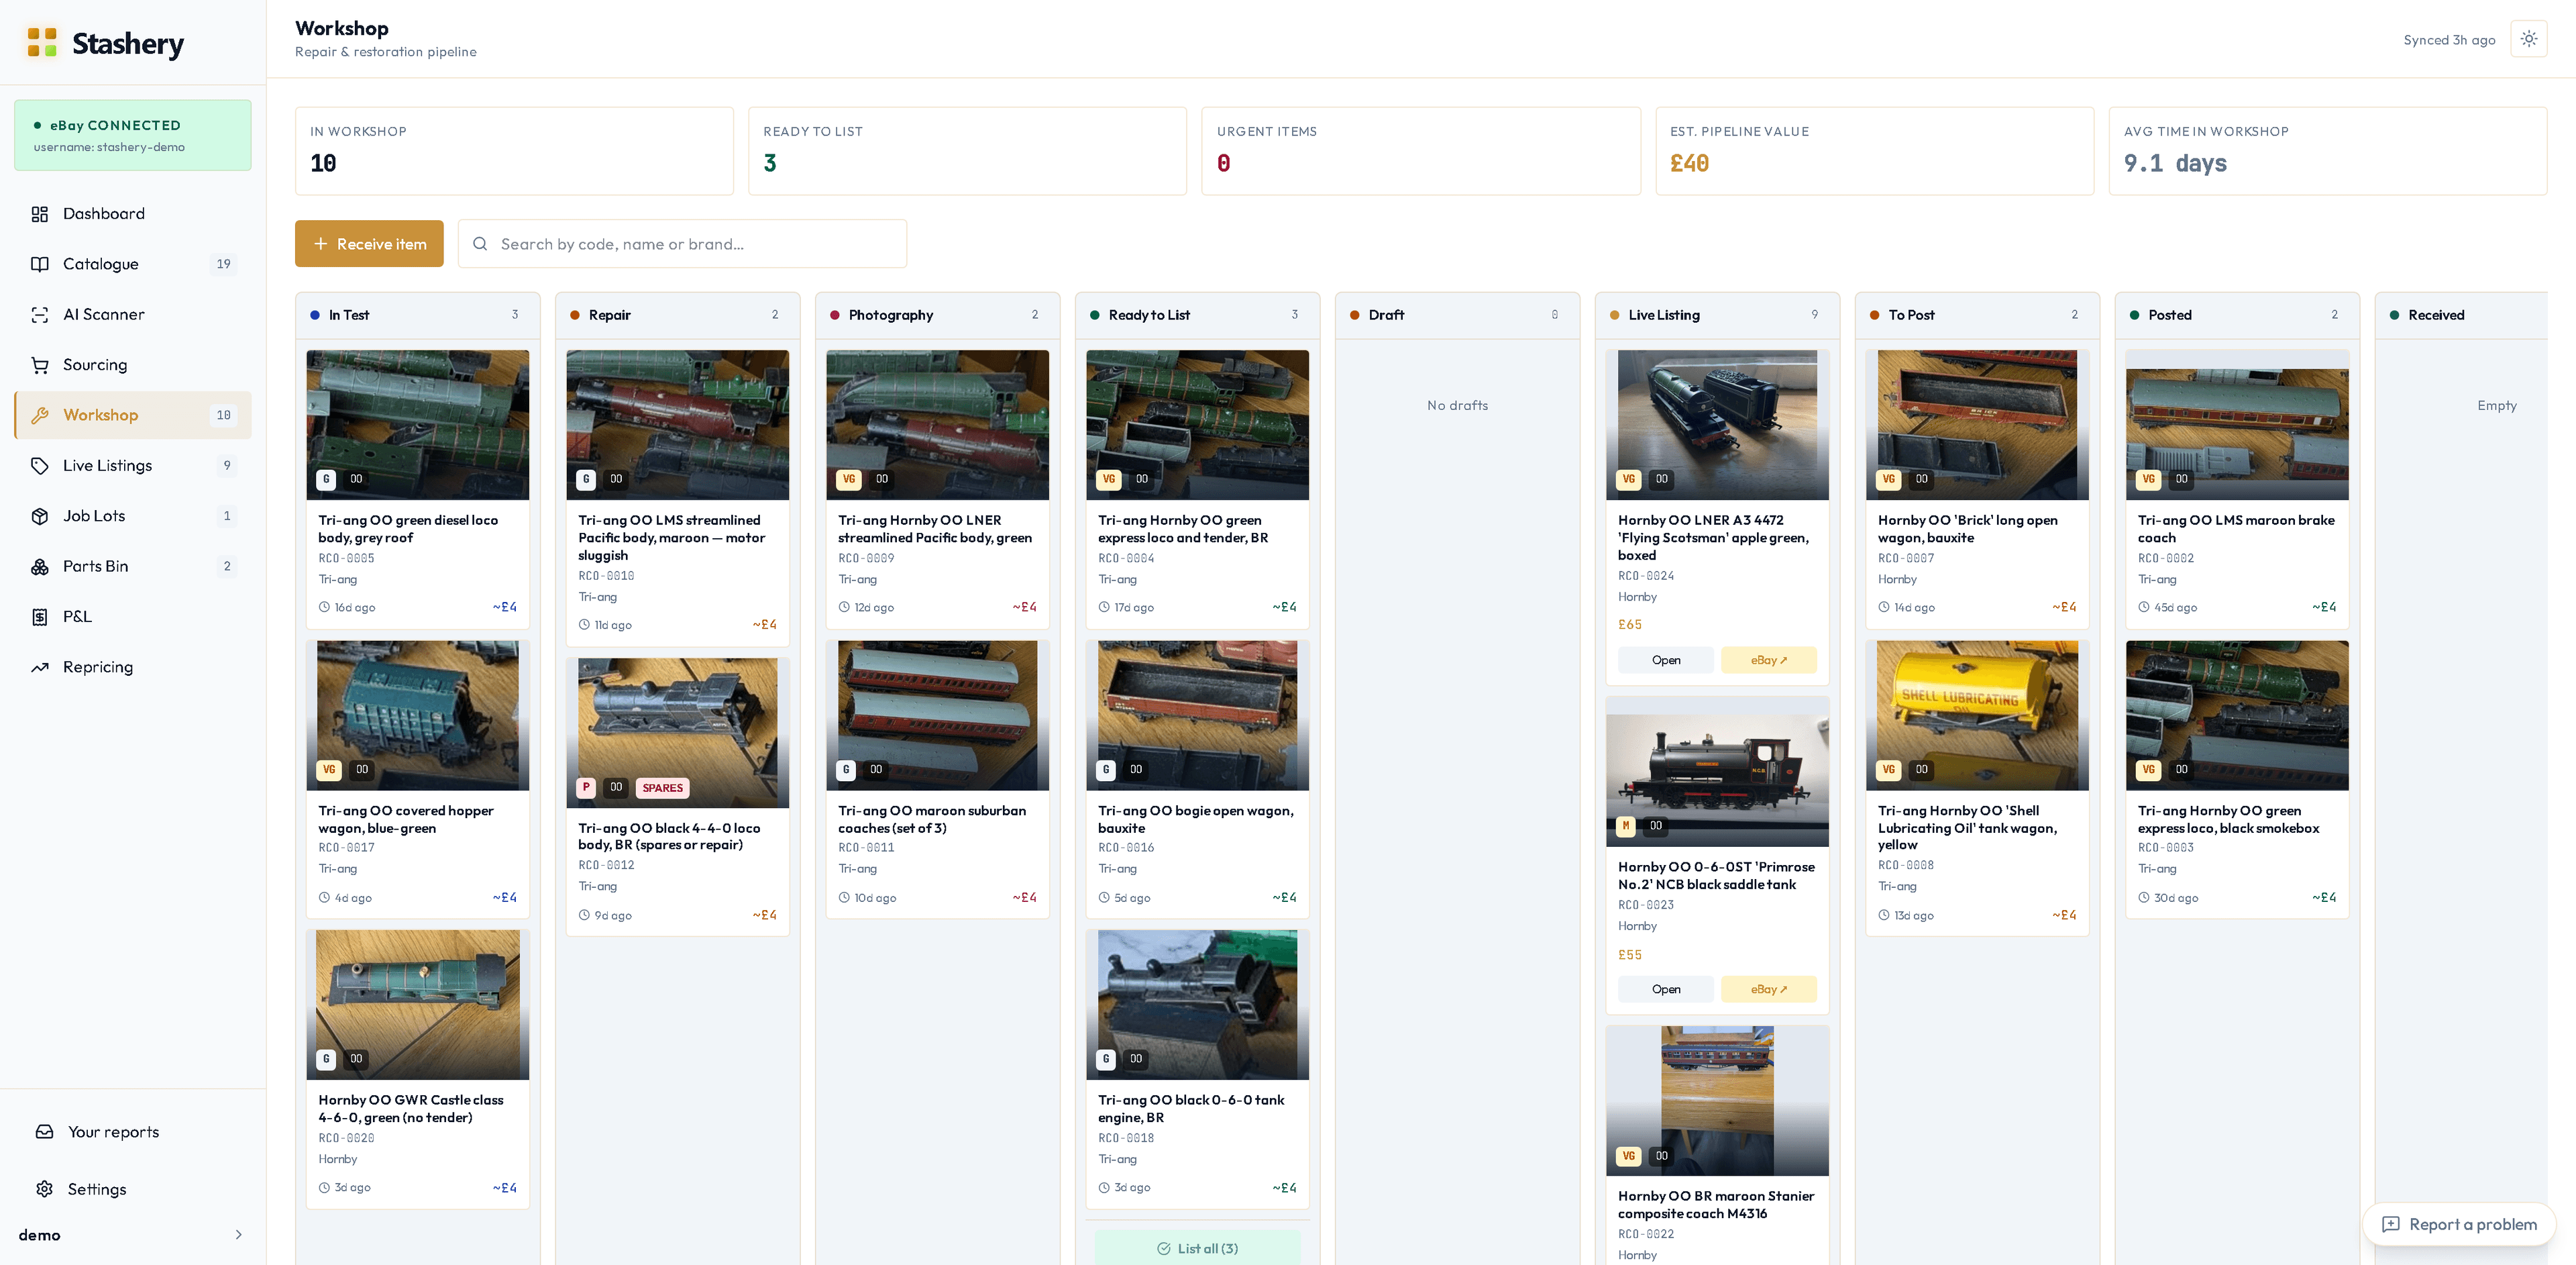Select Live Listings in the sidebar
The image size is (2576, 1265).
(x=133, y=466)
